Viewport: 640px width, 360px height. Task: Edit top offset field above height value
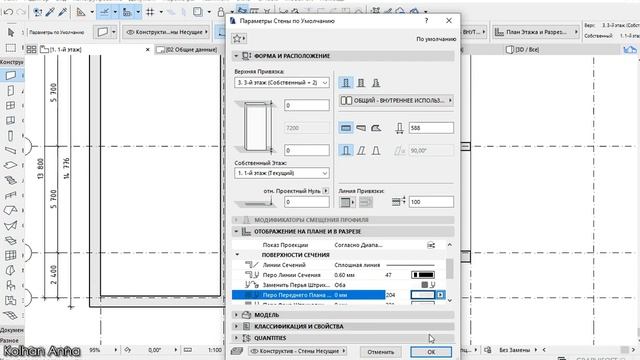307,105
